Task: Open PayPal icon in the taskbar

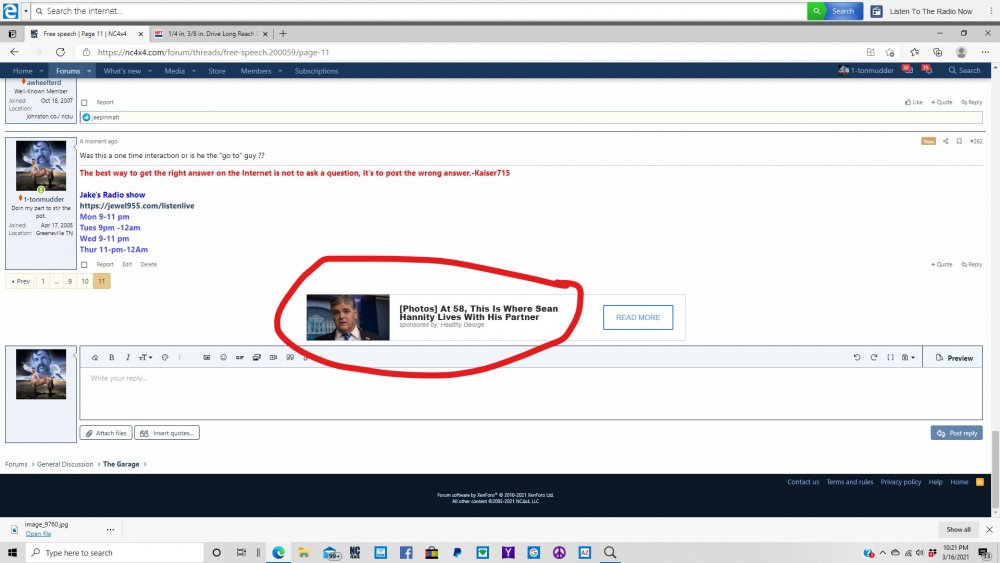Action: (457, 553)
